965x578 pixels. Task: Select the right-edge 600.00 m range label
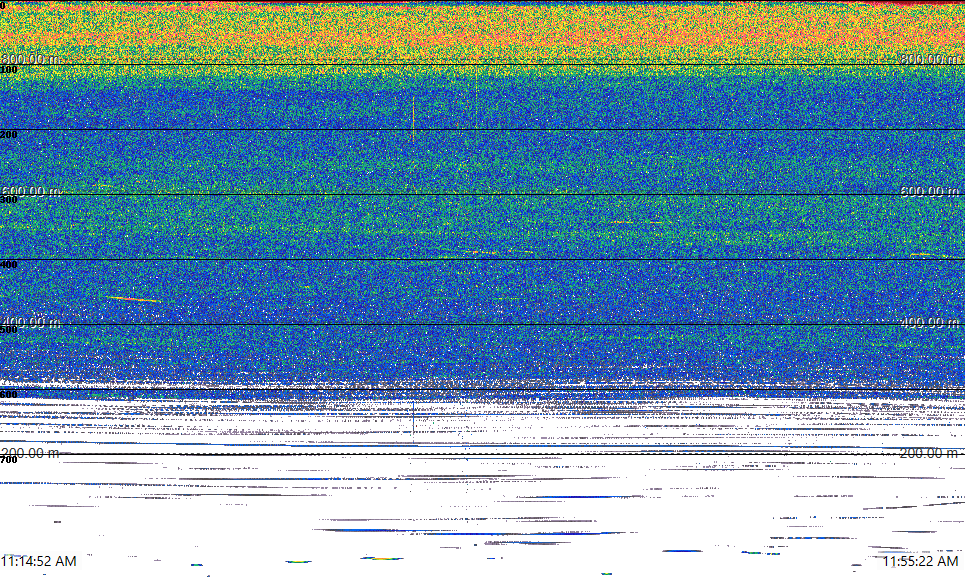[x=930, y=191]
